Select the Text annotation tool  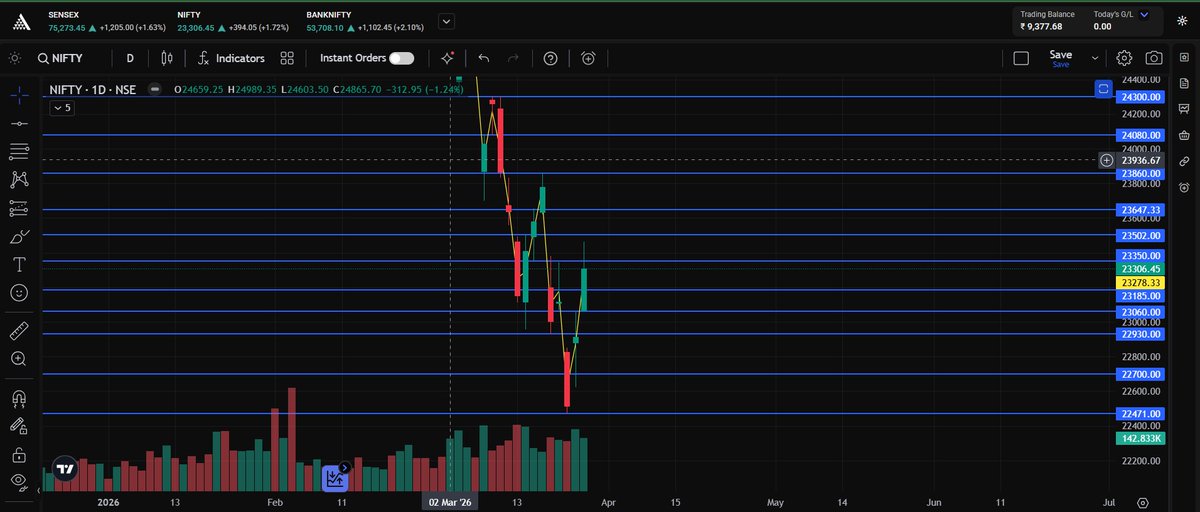(18, 265)
